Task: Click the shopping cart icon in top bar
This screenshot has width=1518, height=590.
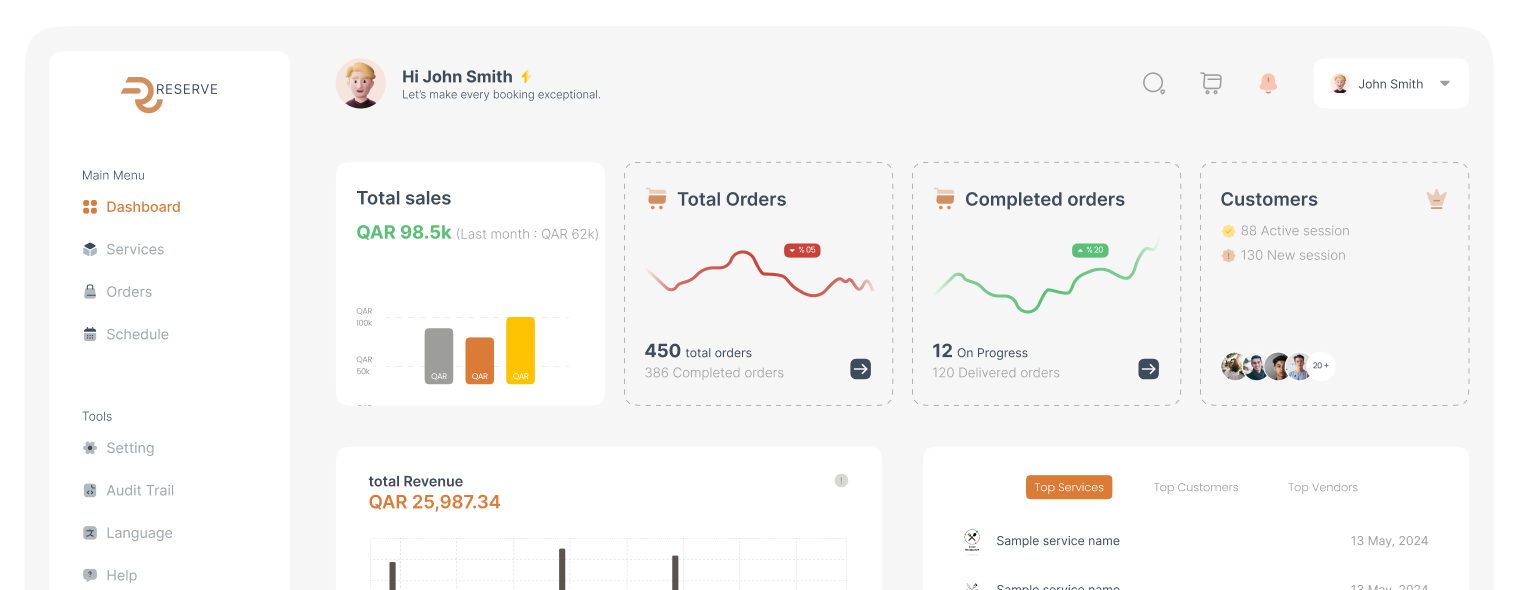Action: click(1211, 83)
